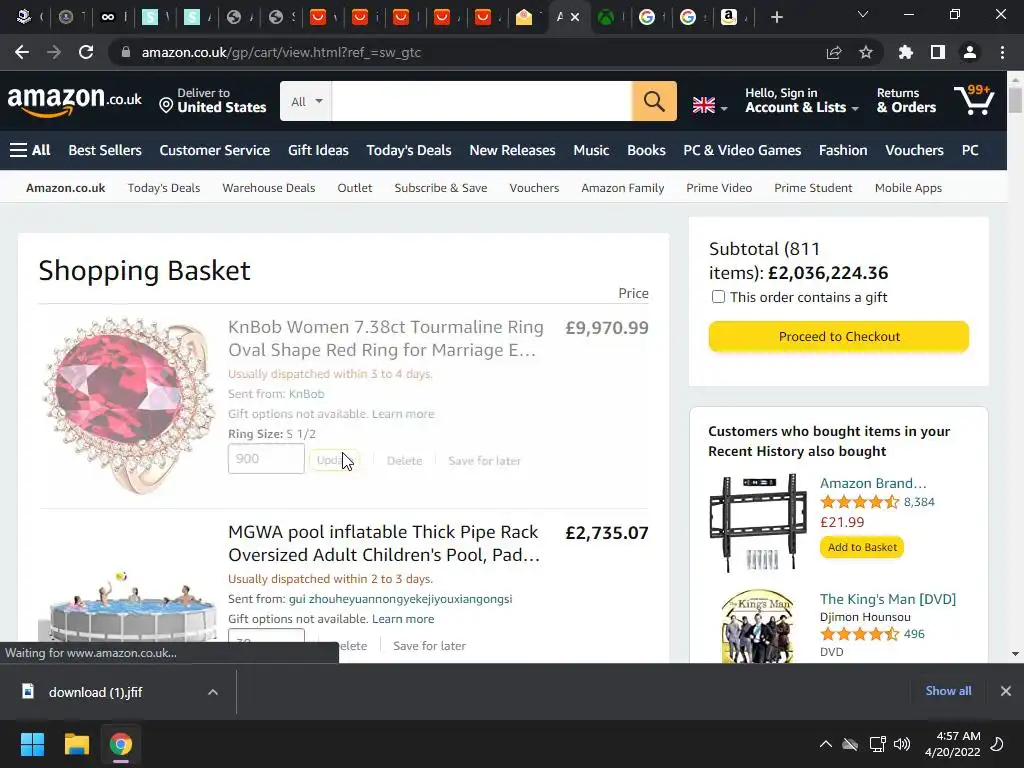
Task: Open Gift Ideas in the nav bar
Action: click(318, 150)
